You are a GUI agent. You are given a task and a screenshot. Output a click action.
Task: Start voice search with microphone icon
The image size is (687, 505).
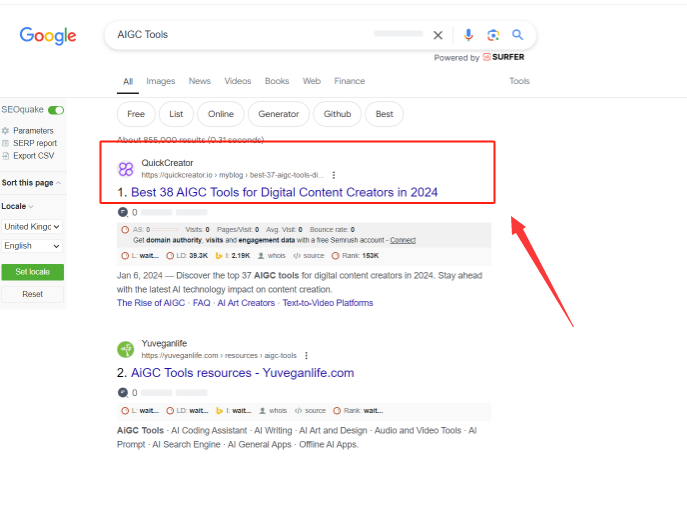click(468, 35)
